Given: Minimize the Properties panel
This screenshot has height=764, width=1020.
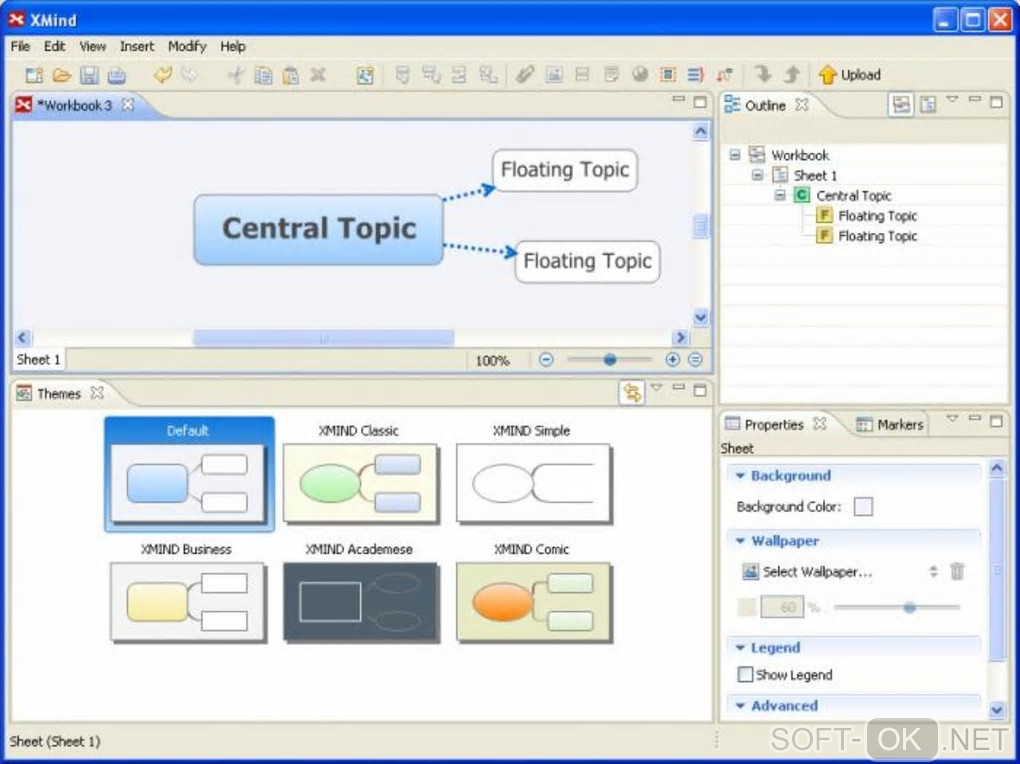Looking at the screenshot, I should pyautogui.click(x=974, y=418).
